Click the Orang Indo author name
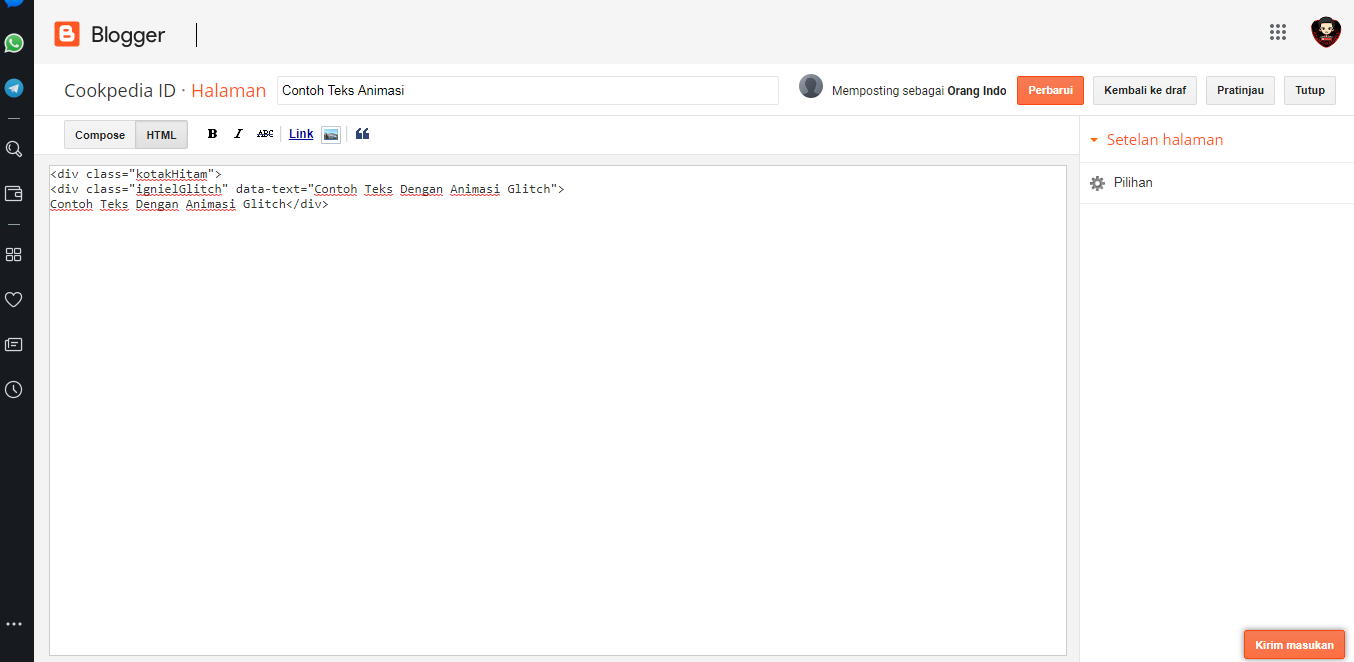Viewport: 1354px width, 662px height. click(x=977, y=91)
